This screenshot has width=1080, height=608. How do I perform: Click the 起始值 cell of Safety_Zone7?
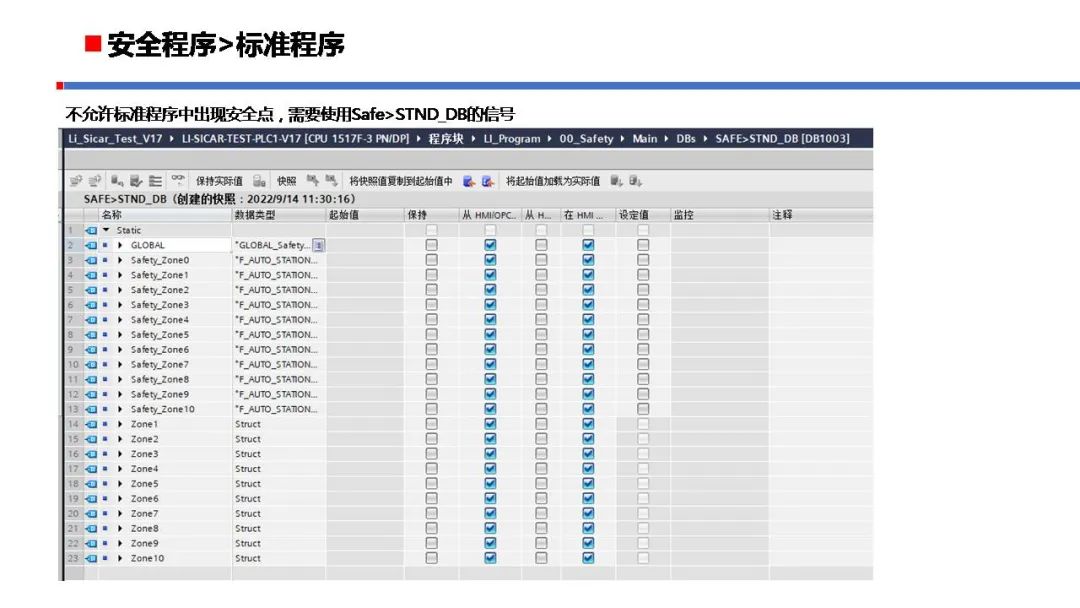pos(363,364)
